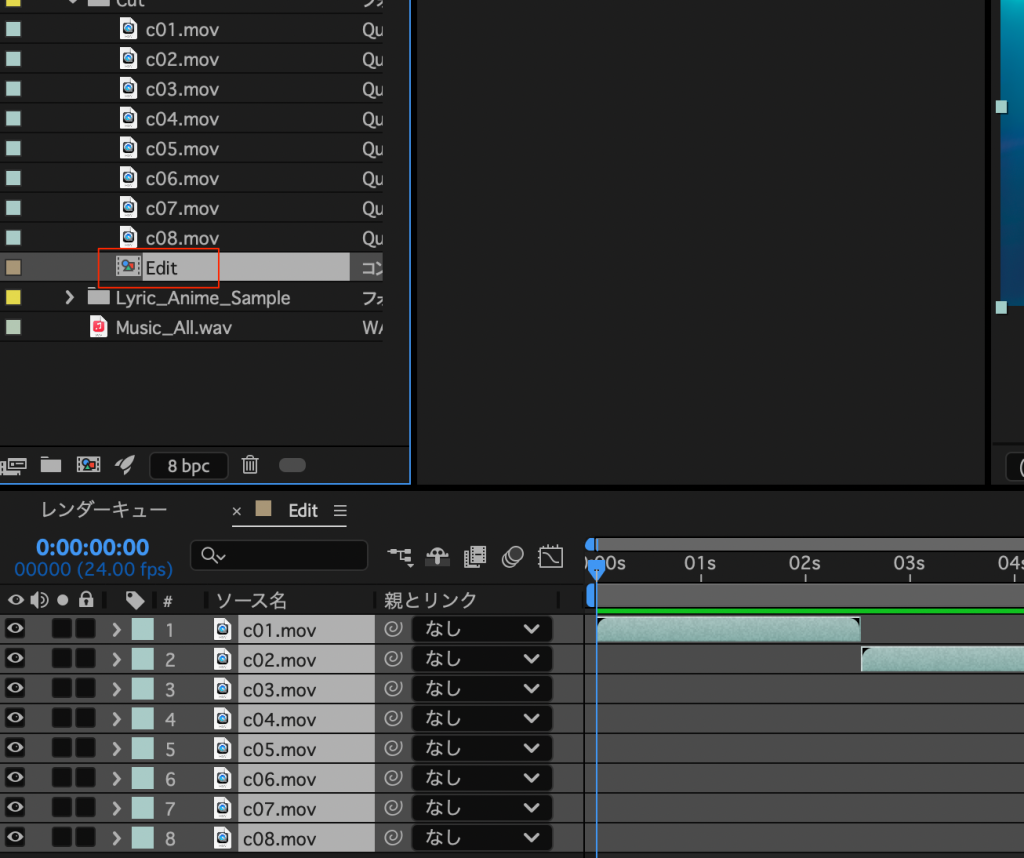Image resolution: width=1024 pixels, height=858 pixels.
Task: Expand properties of layer 5 c05.mov
Action: coord(116,749)
